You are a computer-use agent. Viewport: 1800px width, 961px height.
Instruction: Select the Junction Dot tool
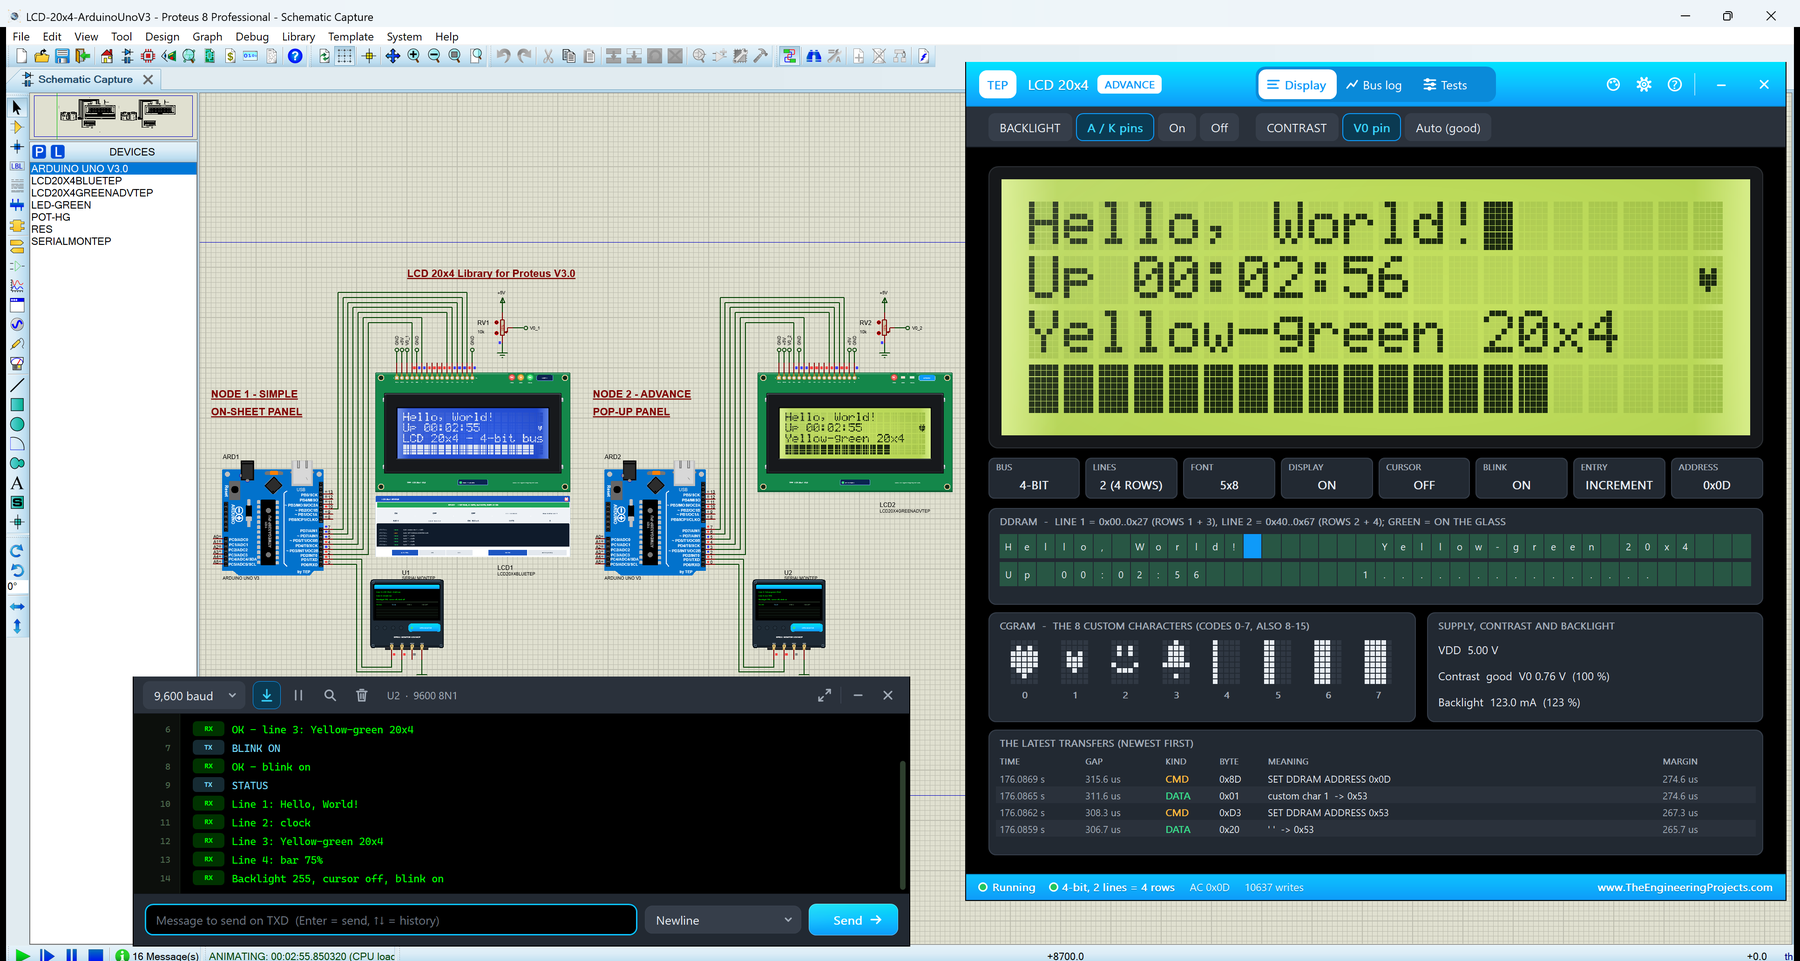click(x=16, y=147)
